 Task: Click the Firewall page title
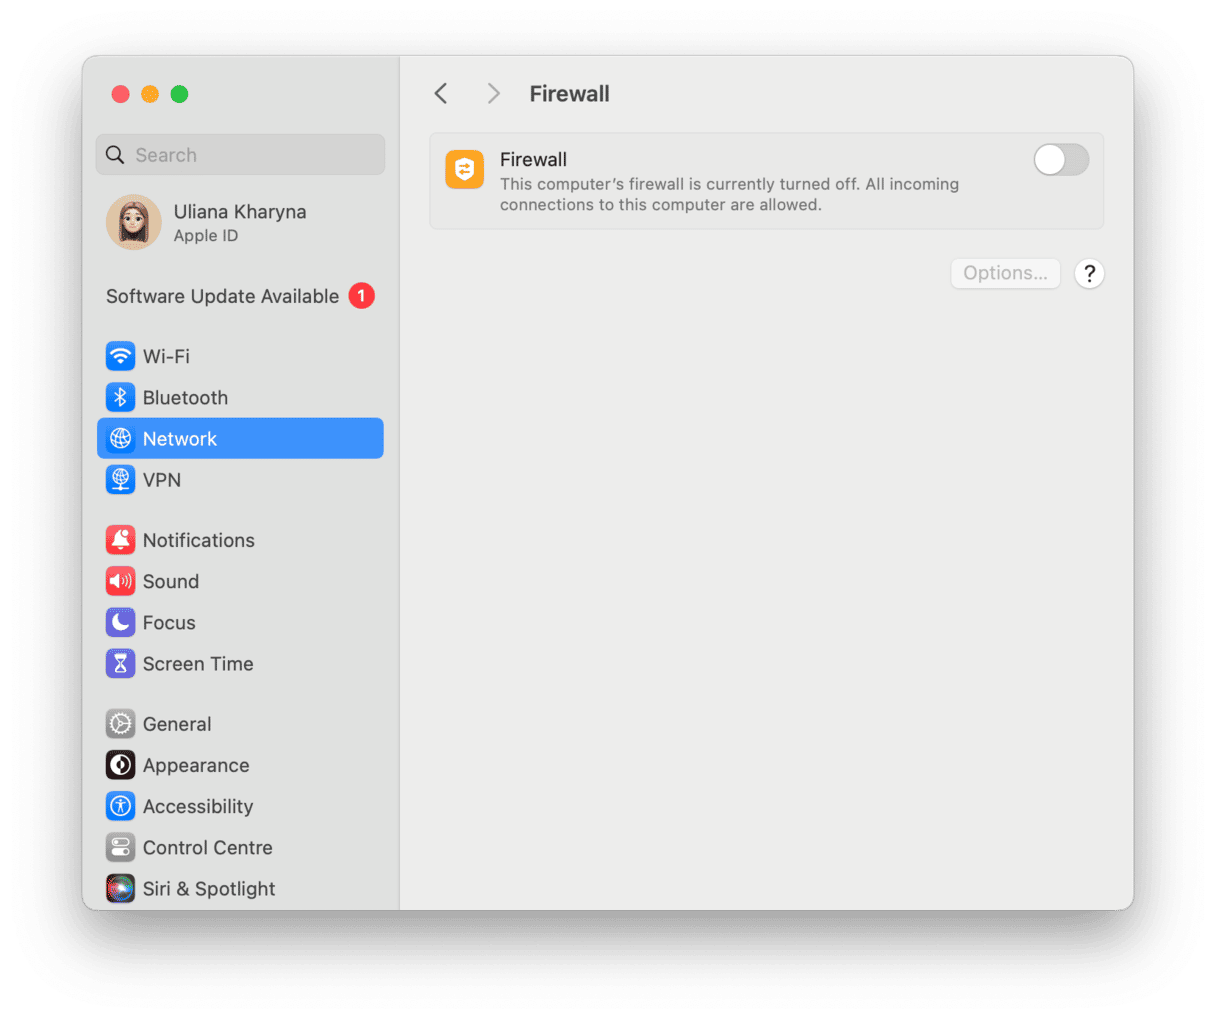[x=569, y=94]
